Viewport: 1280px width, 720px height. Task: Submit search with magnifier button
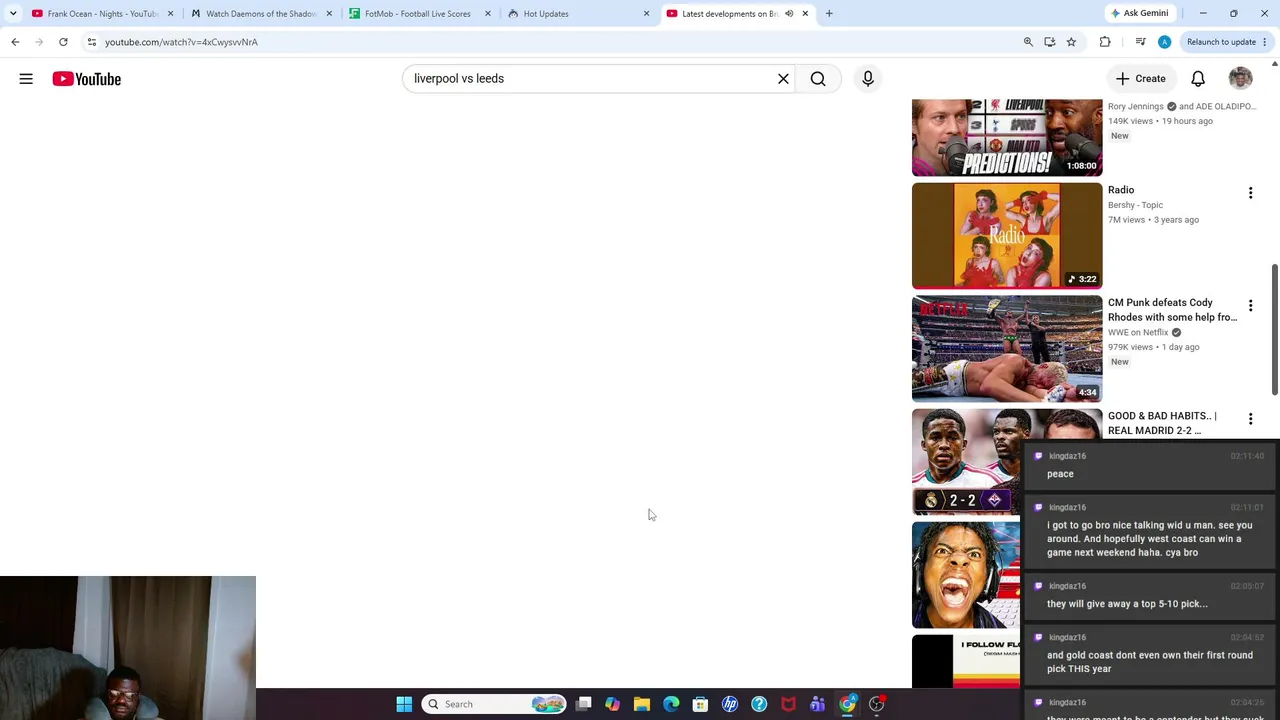click(x=818, y=79)
